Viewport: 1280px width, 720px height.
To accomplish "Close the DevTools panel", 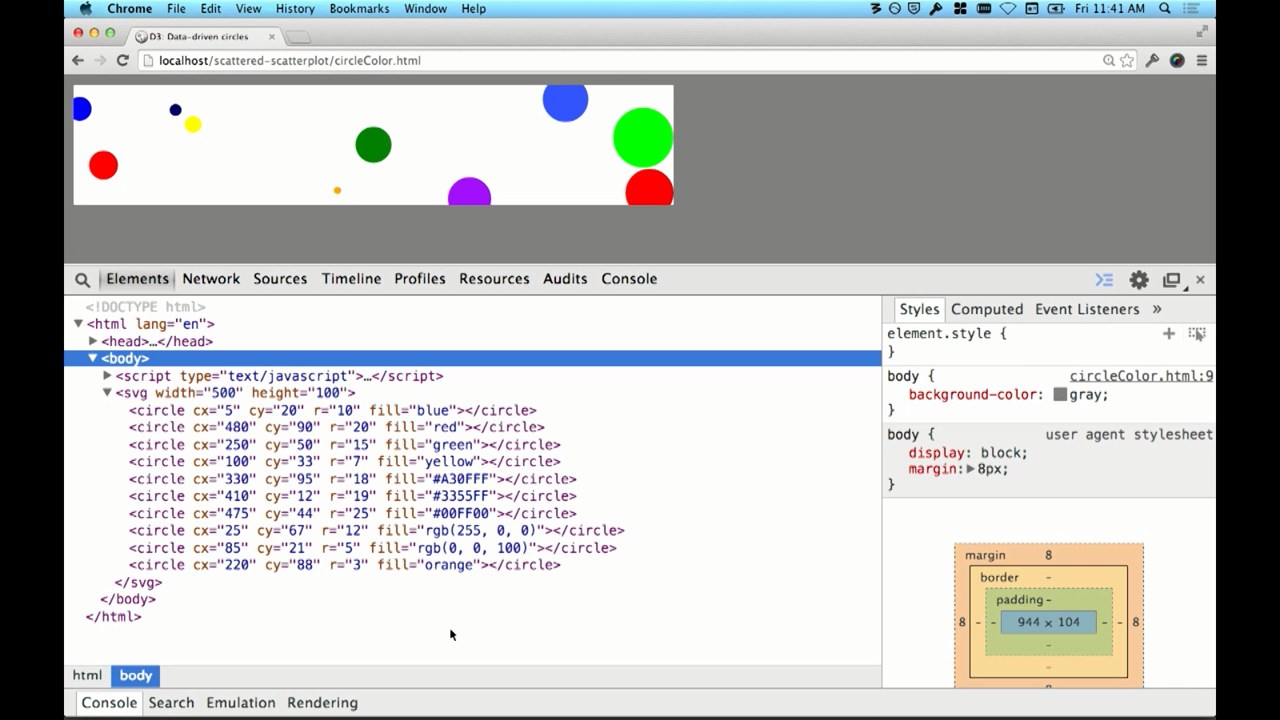I will (x=1200, y=280).
